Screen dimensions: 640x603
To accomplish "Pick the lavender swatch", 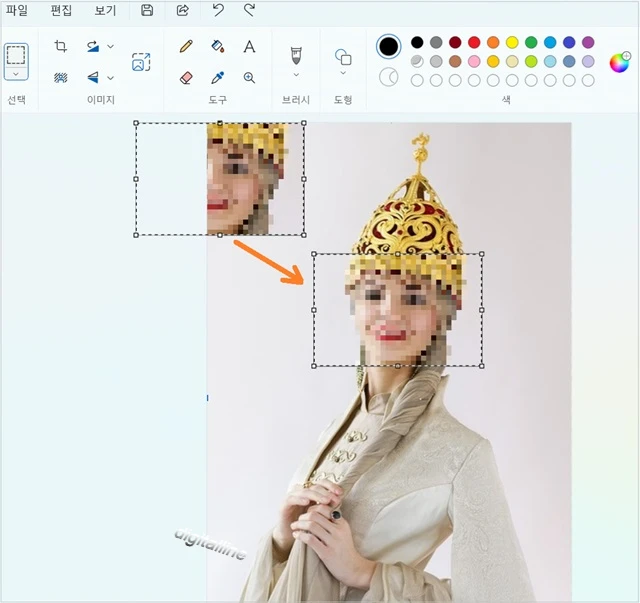I will click(588, 61).
